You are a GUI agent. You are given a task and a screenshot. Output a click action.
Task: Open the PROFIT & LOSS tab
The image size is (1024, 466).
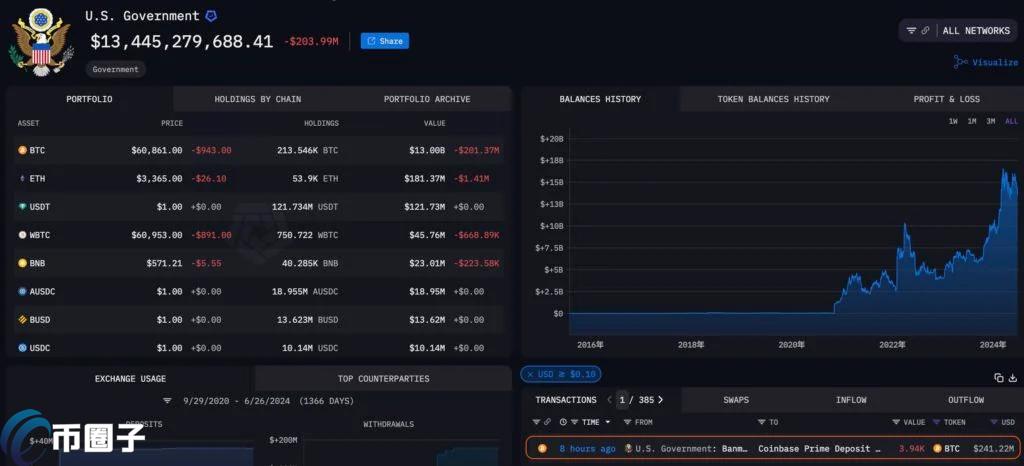(x=946, y=99)
